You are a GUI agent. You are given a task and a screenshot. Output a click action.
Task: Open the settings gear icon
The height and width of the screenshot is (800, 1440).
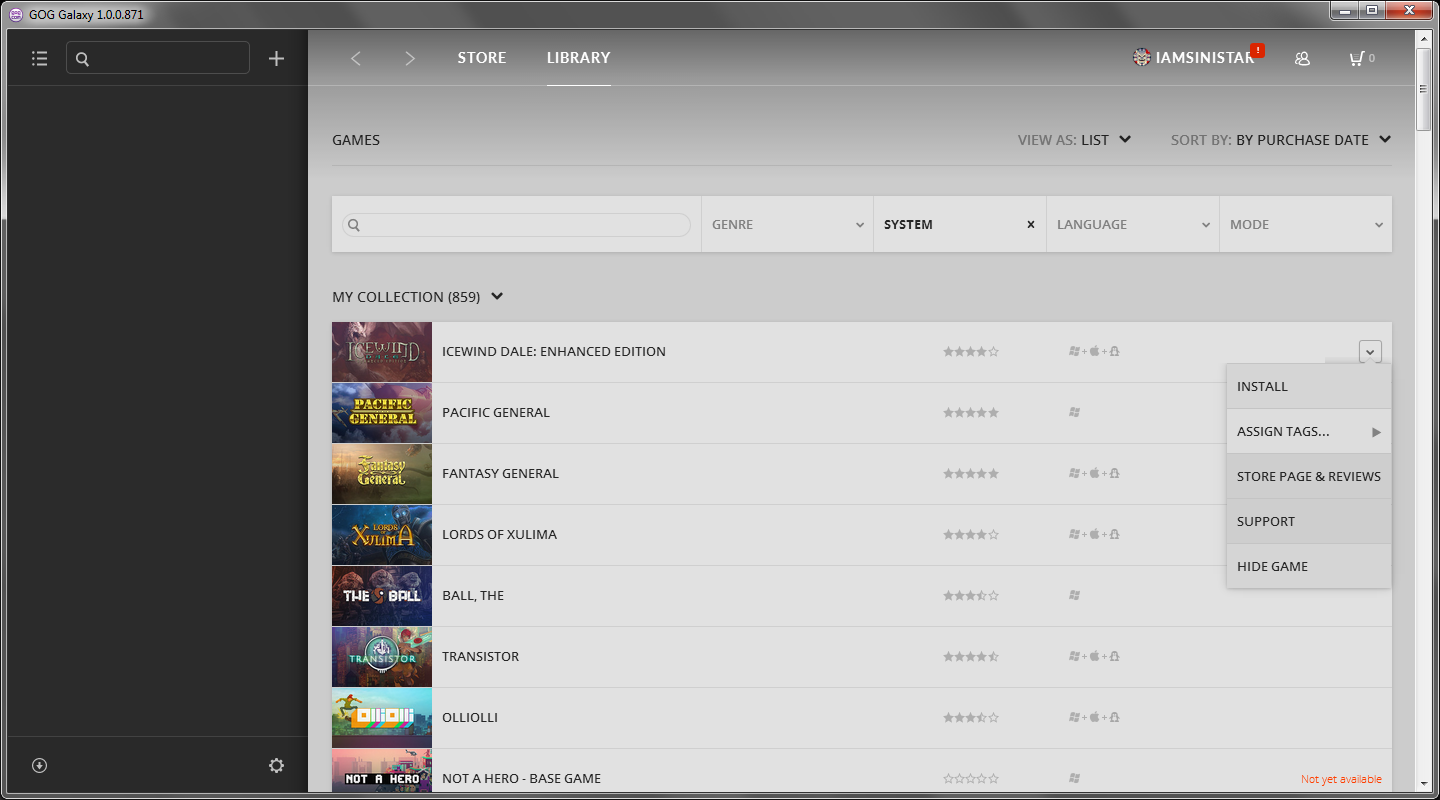click(x=276, y=765)
